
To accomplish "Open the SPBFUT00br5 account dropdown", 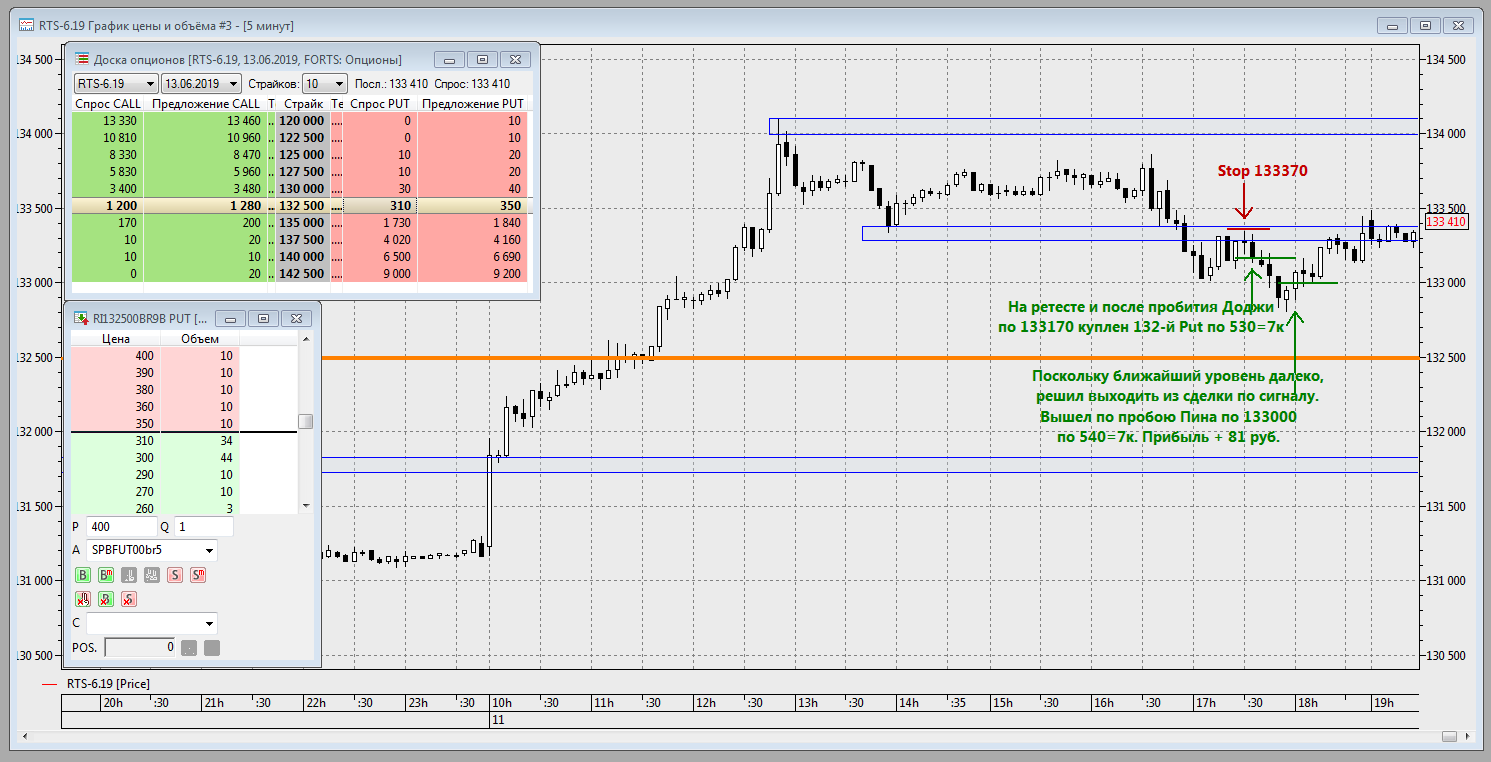I will tap(152, 550).
